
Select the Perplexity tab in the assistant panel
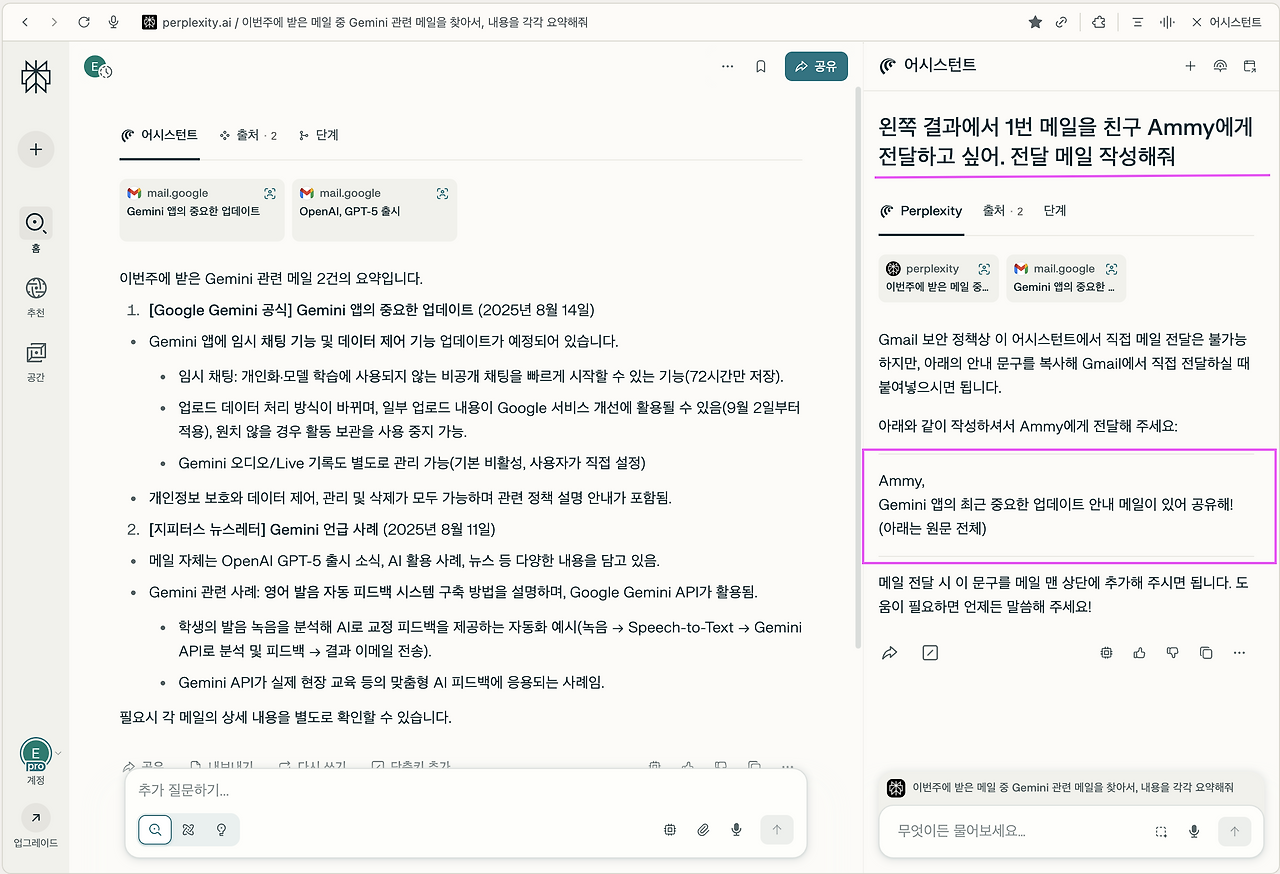(x=921, y=211)
